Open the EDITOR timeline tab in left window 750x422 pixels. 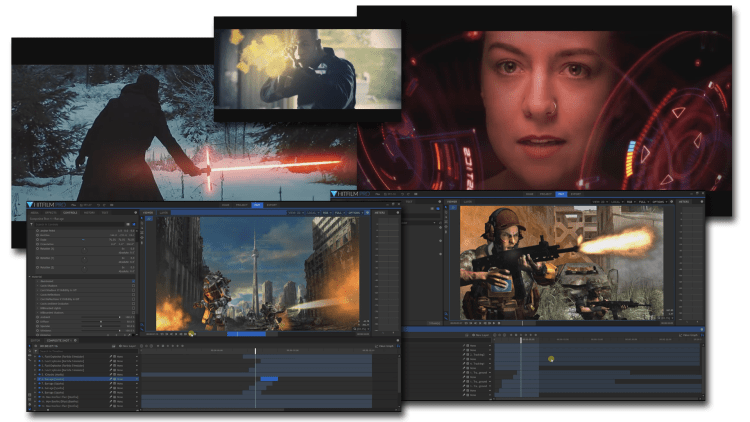point(35,341)
